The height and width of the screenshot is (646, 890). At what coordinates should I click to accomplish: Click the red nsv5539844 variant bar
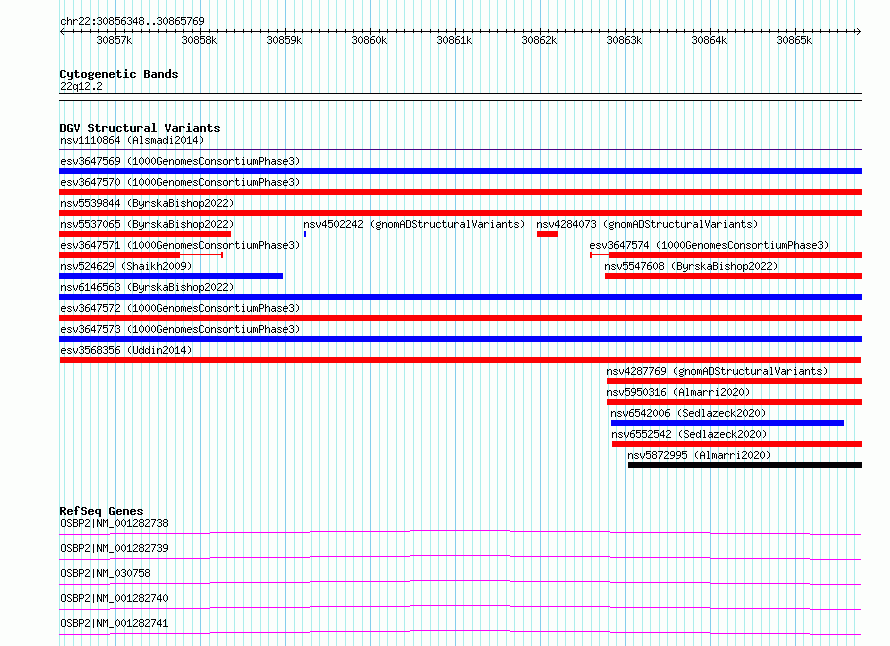pyautogui.click(x=460, y=213)
